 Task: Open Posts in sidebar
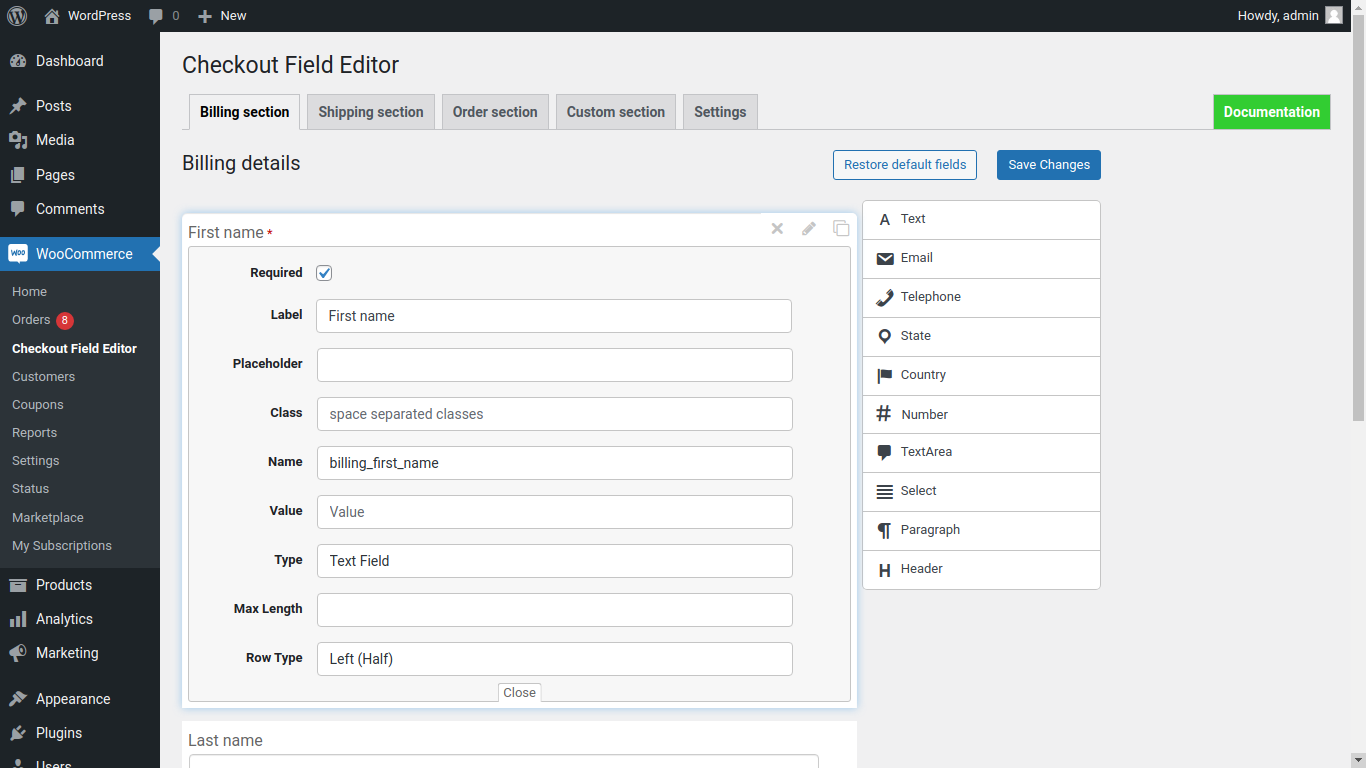(x=80, y=106)
